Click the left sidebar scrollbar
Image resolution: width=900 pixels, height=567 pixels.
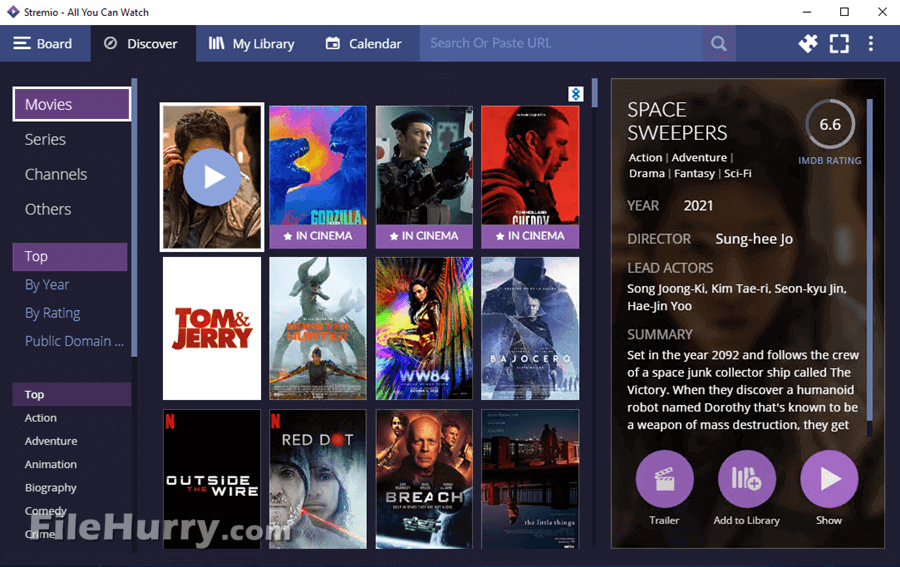pos(134,217)
